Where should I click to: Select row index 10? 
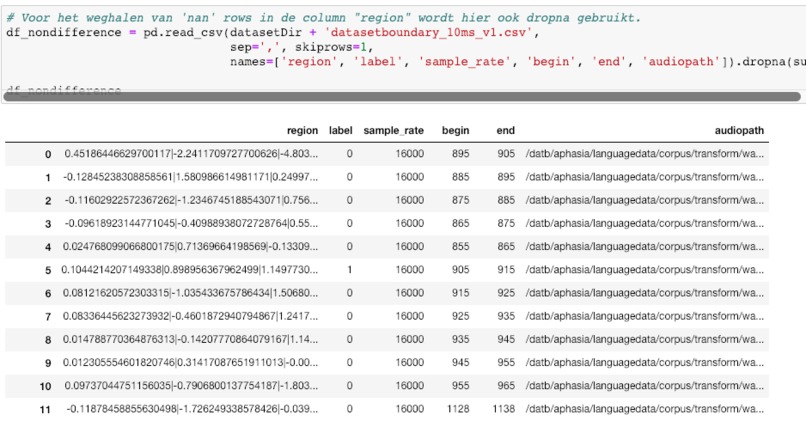[45, 386]
